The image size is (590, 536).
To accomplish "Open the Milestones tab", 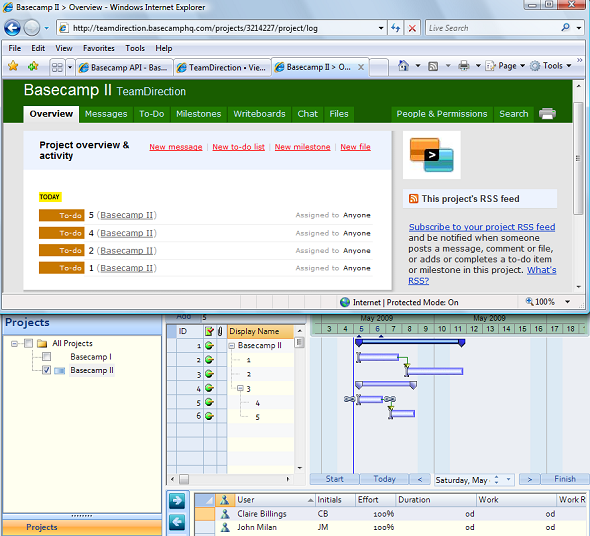I will [x=199, y=114].
